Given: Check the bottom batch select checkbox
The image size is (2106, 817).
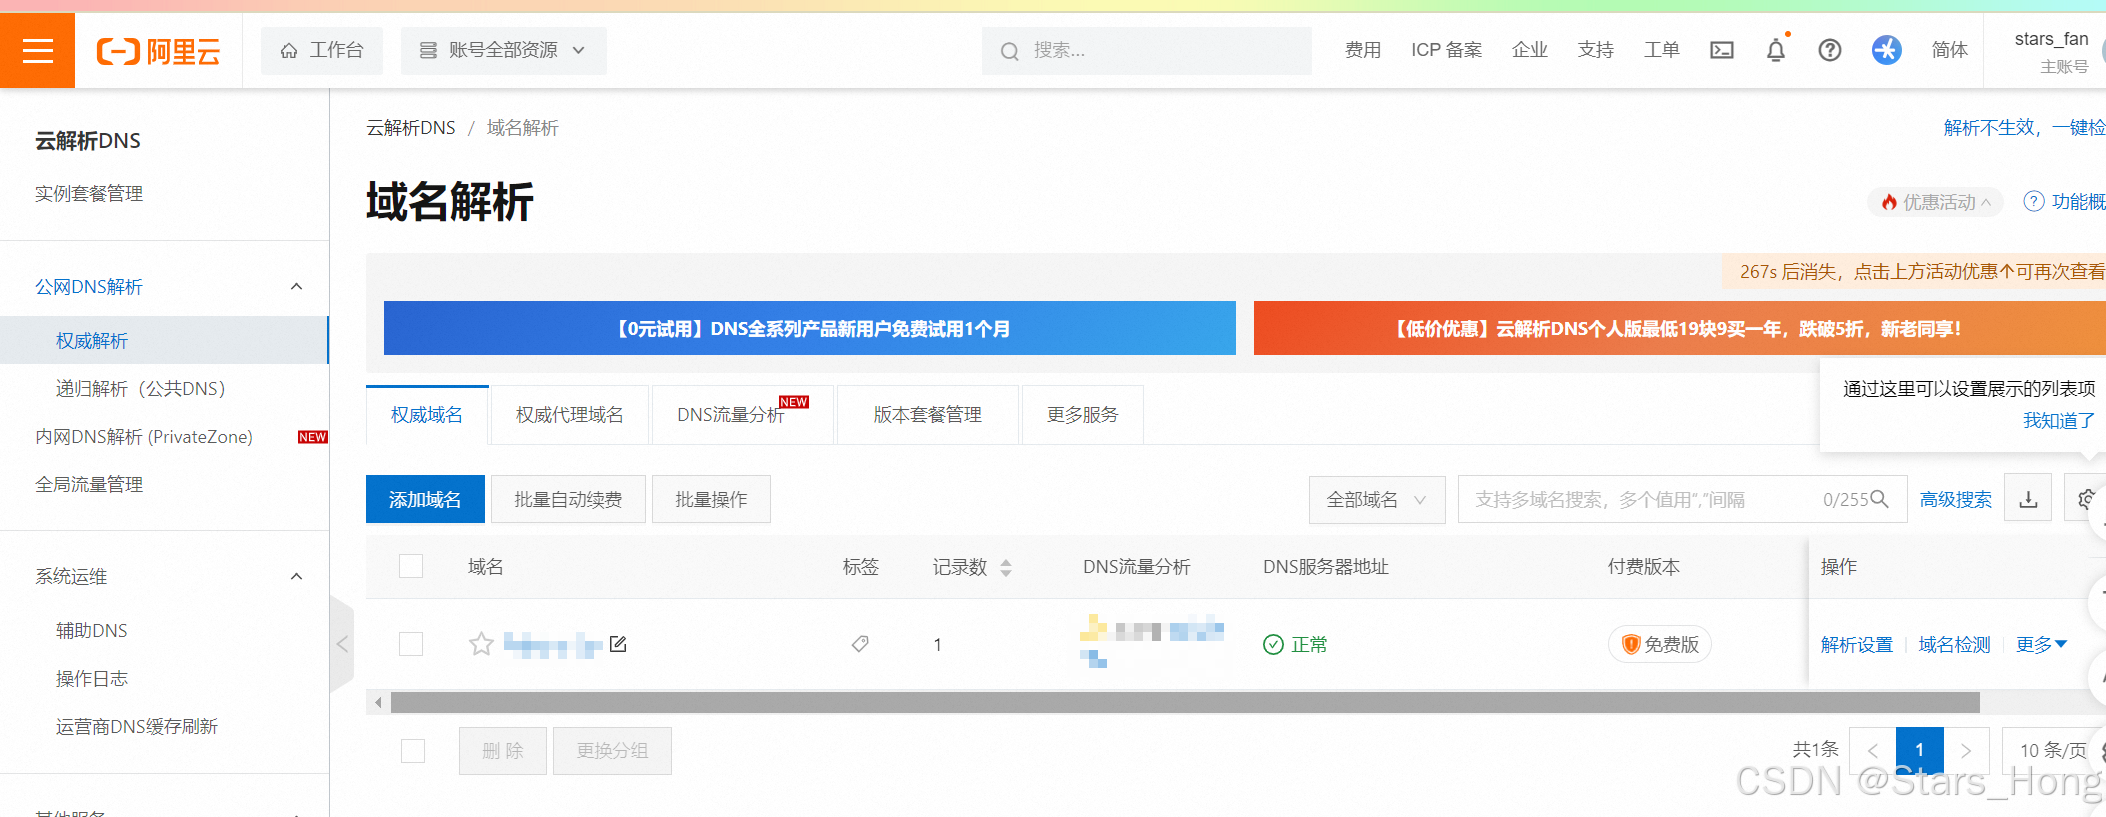Looking at the screenshot, I should [413, 751].
